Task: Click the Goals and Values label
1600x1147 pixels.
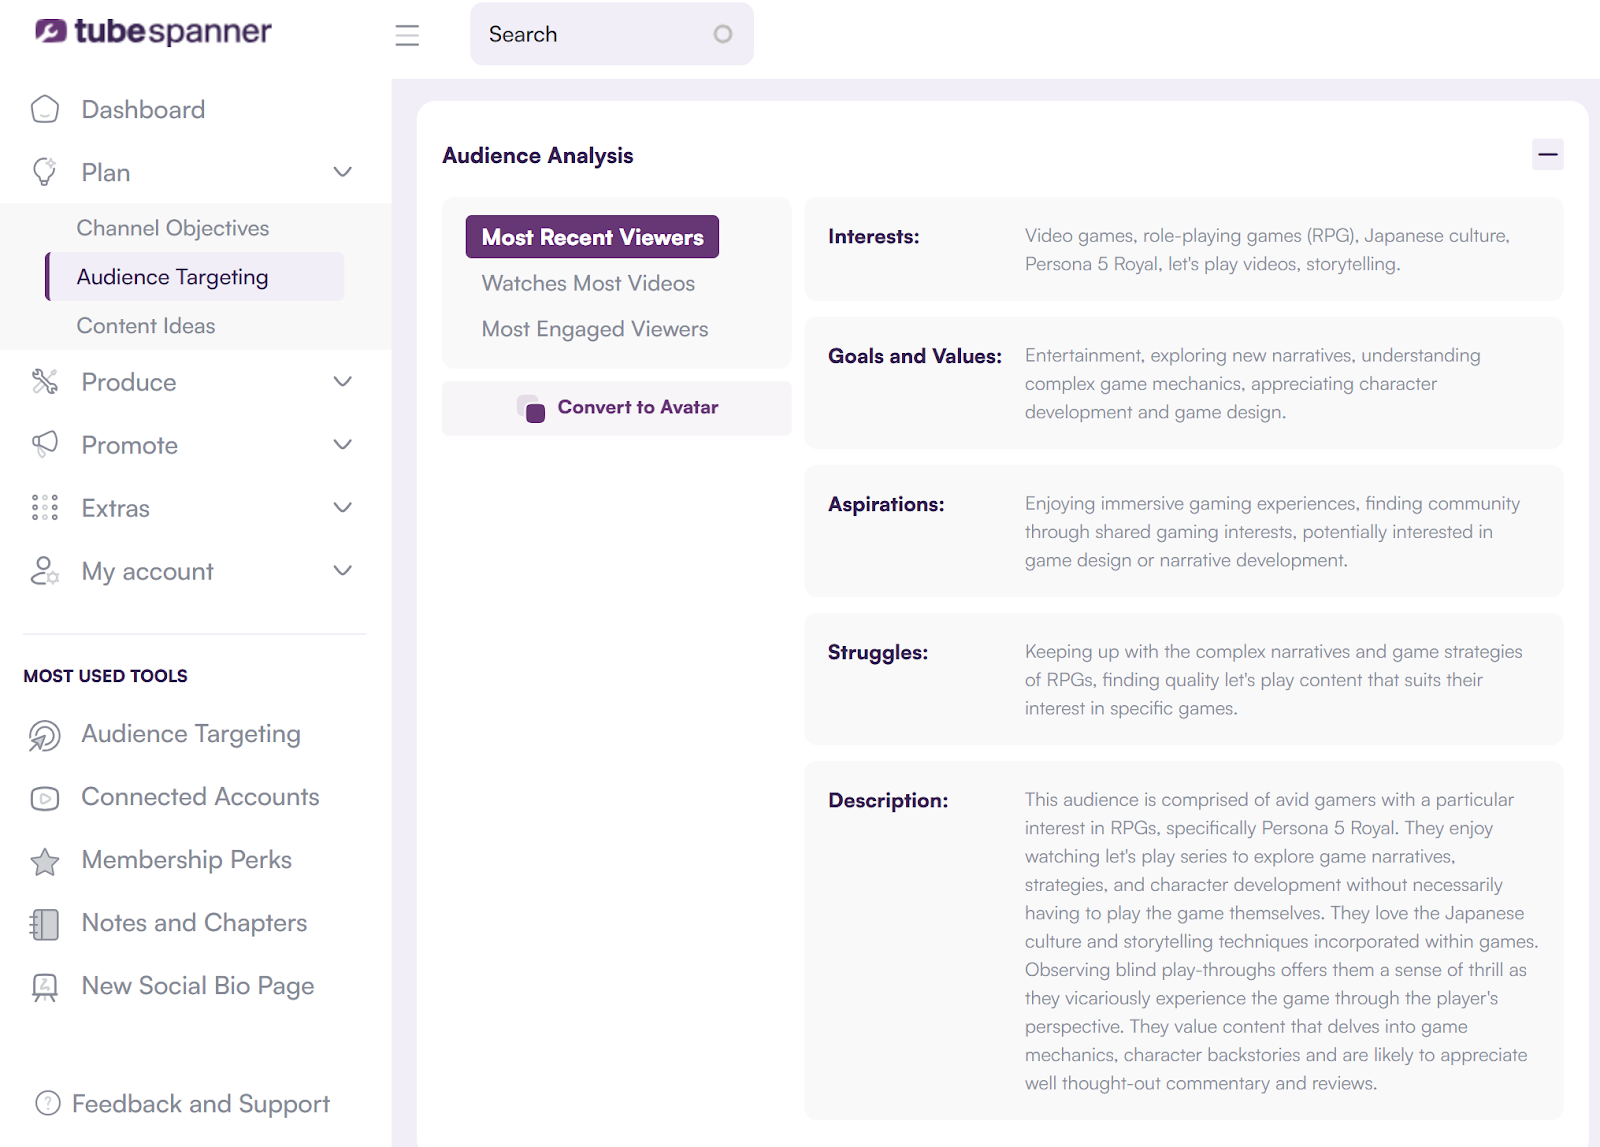Action: pos(915,356)
